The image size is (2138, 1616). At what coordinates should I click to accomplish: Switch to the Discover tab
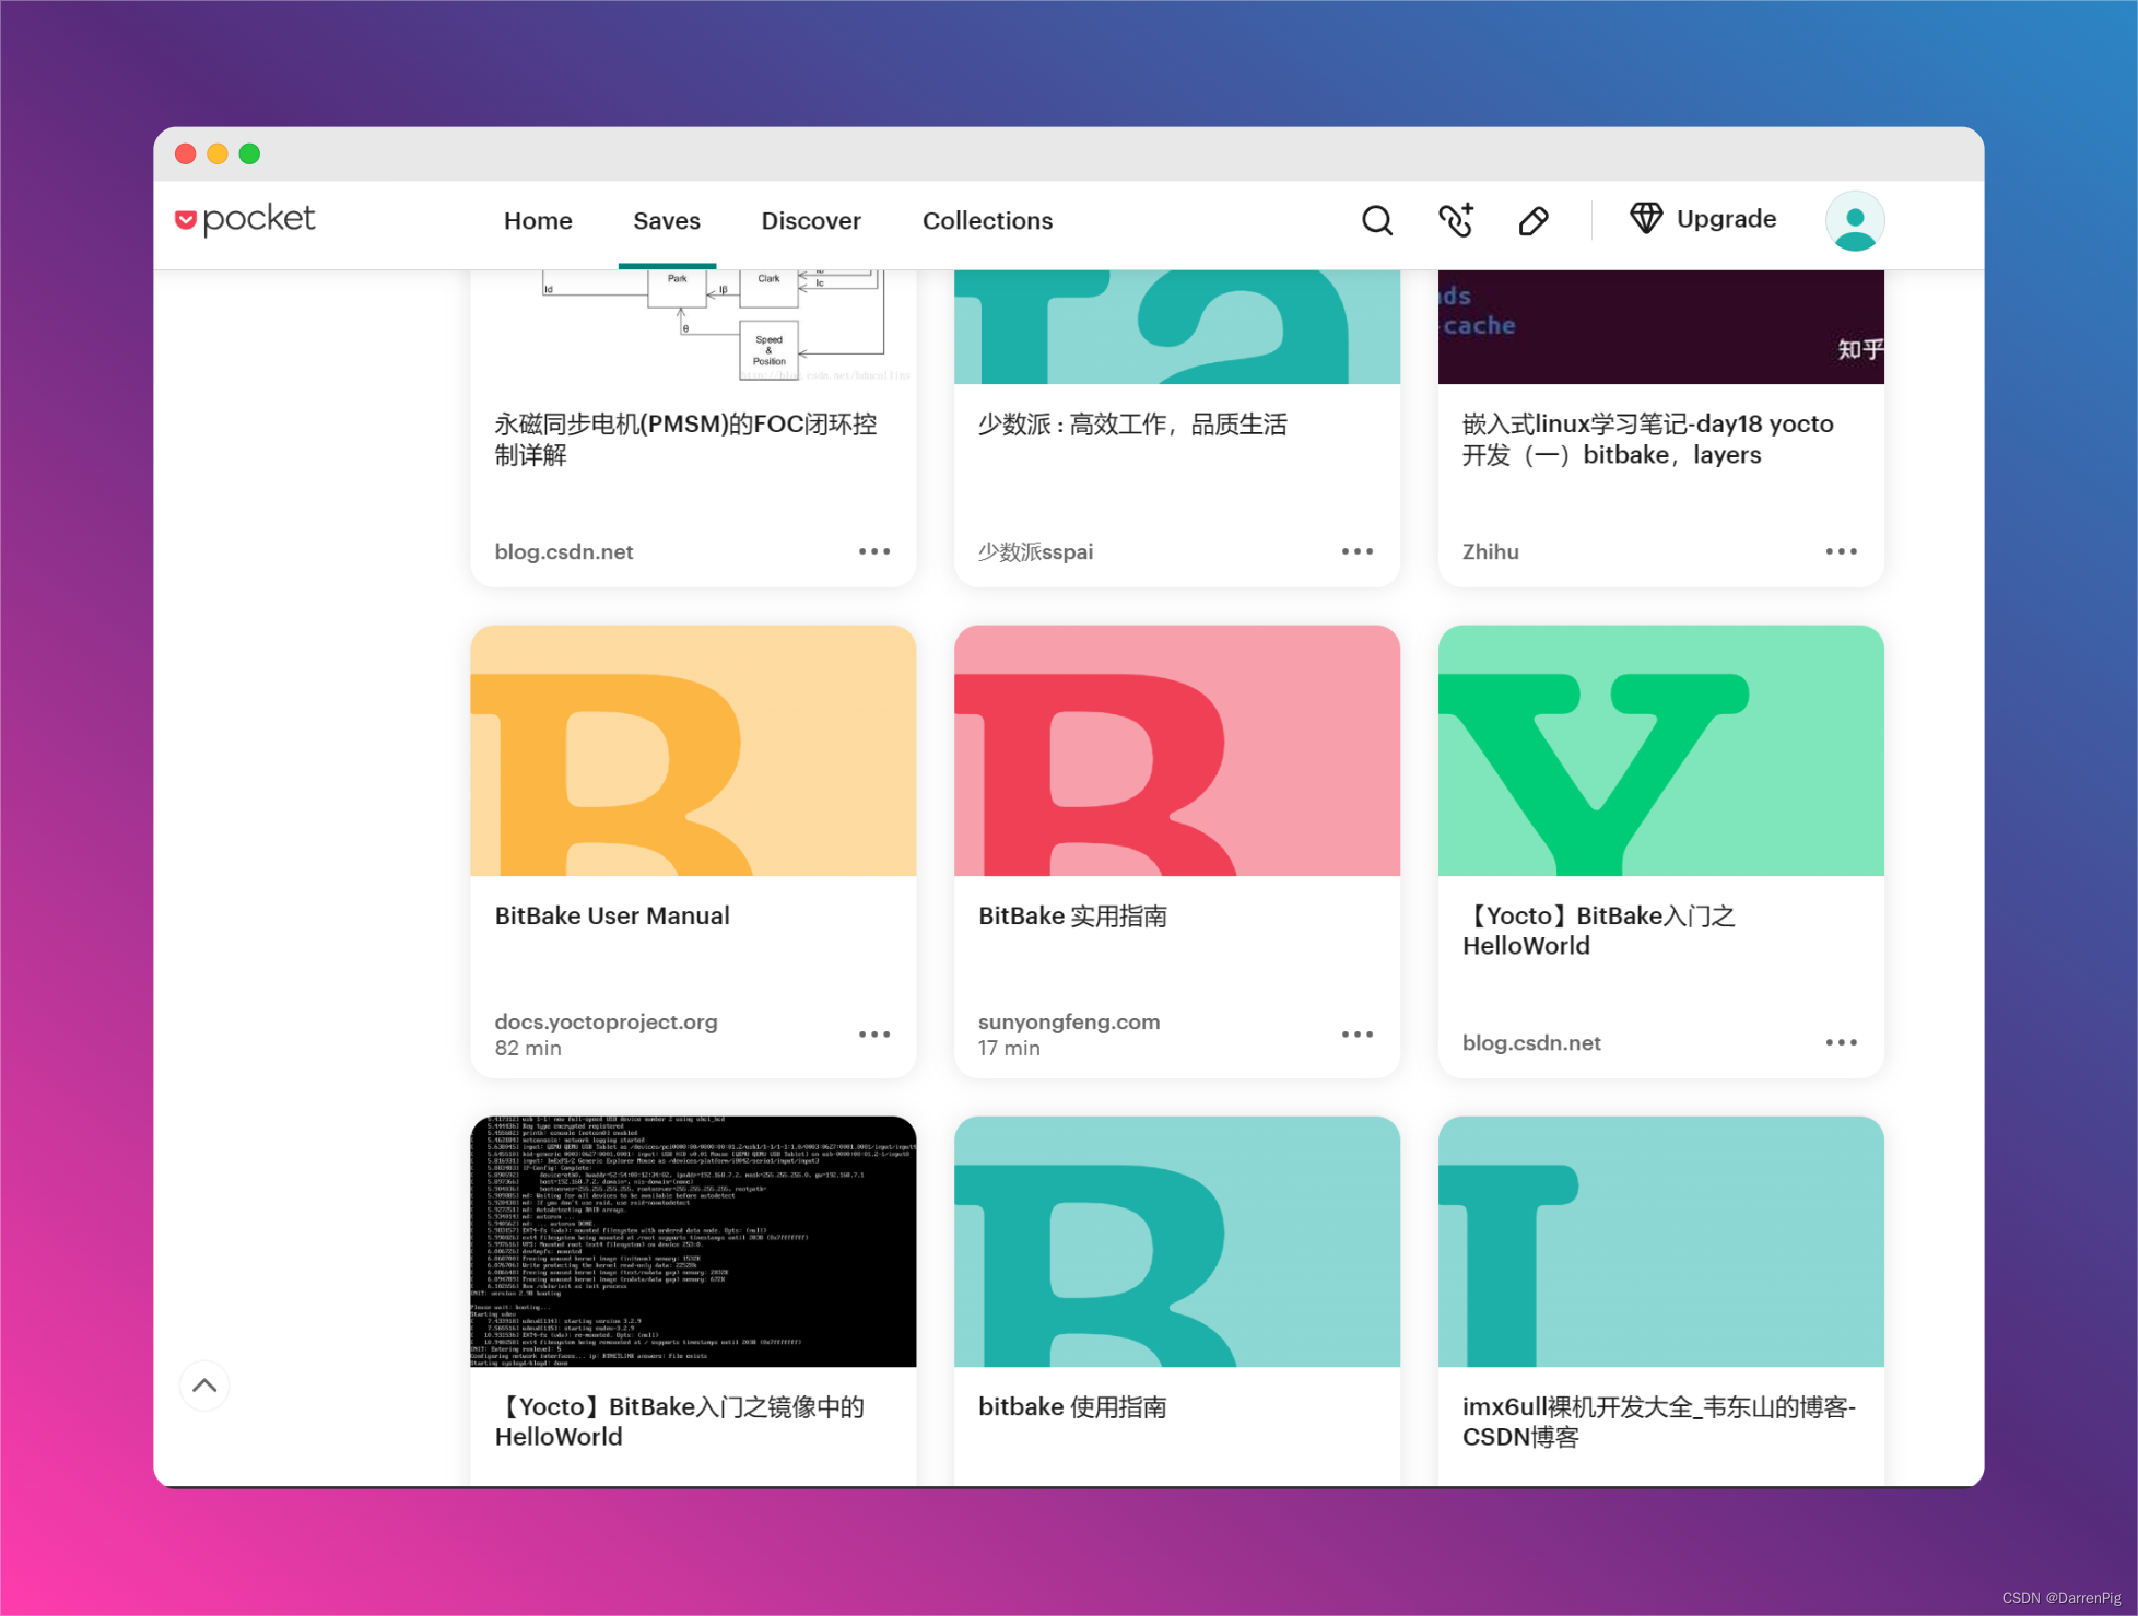click(x=811, y=221)
